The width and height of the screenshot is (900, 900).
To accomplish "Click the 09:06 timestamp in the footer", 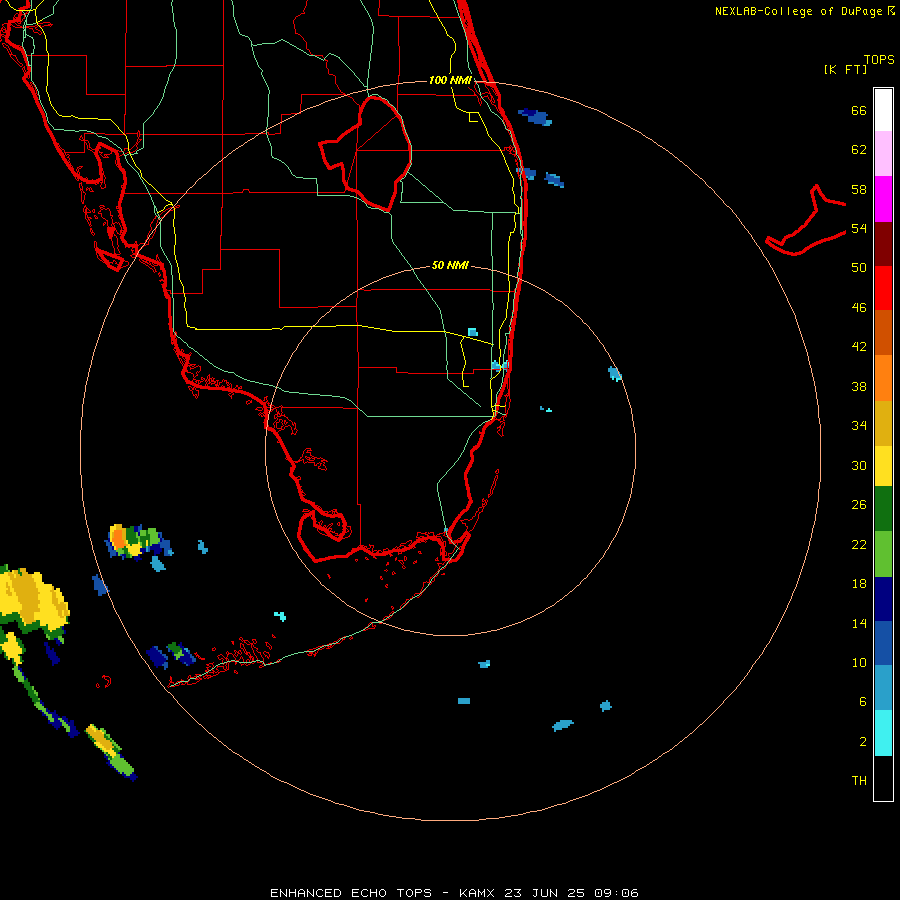I will [x=616, y=893].
